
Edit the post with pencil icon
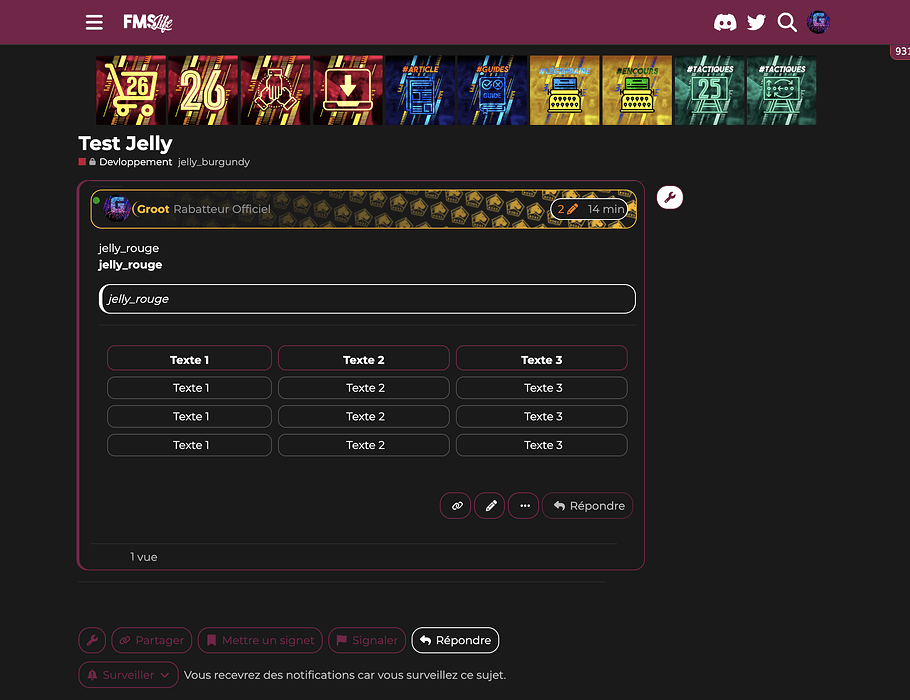click(x=490, y=506)
